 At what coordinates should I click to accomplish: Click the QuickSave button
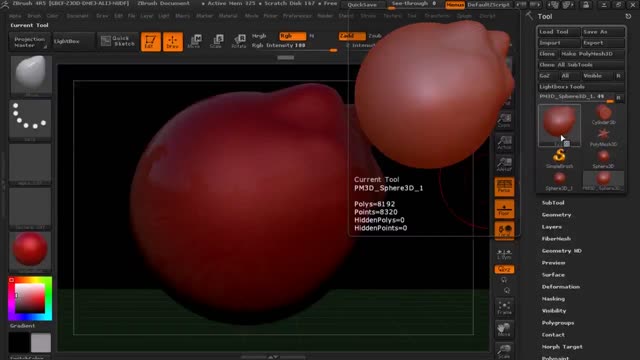362,5
